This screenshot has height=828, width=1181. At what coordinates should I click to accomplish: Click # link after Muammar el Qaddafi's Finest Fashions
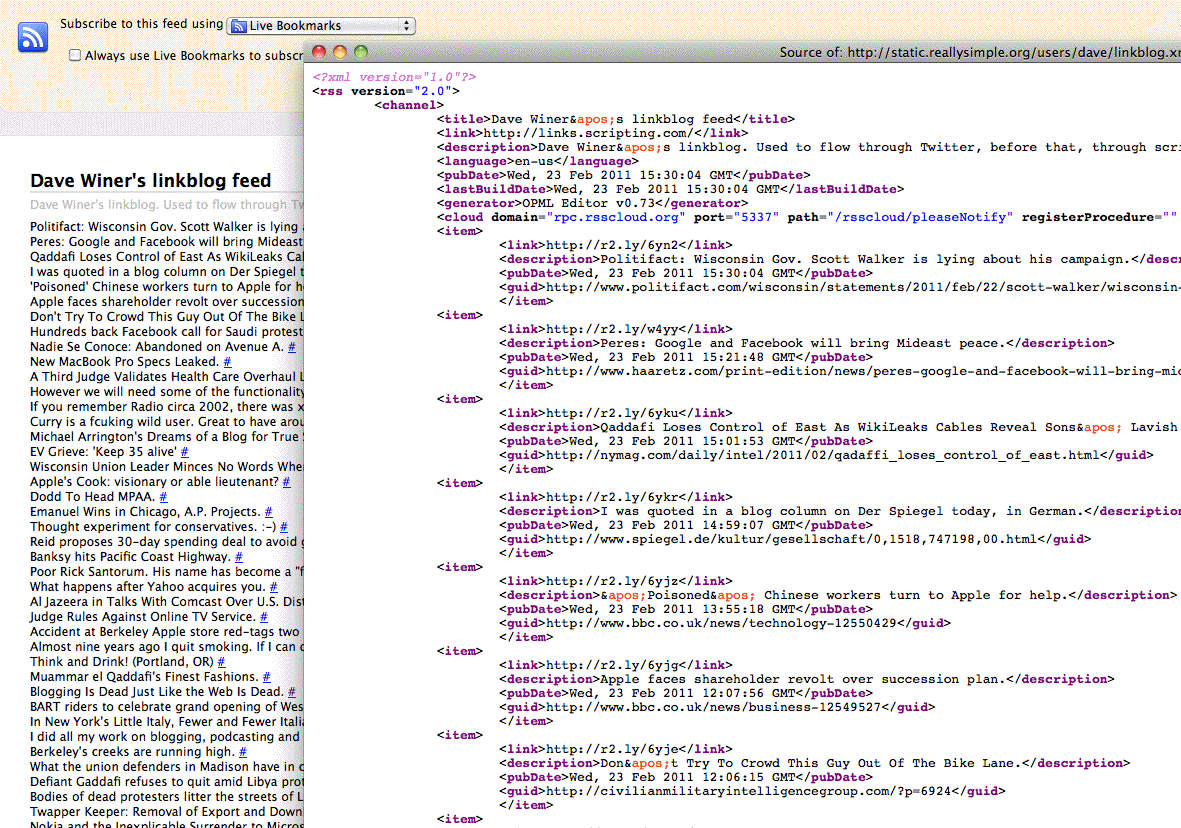[x=268, y=677]
